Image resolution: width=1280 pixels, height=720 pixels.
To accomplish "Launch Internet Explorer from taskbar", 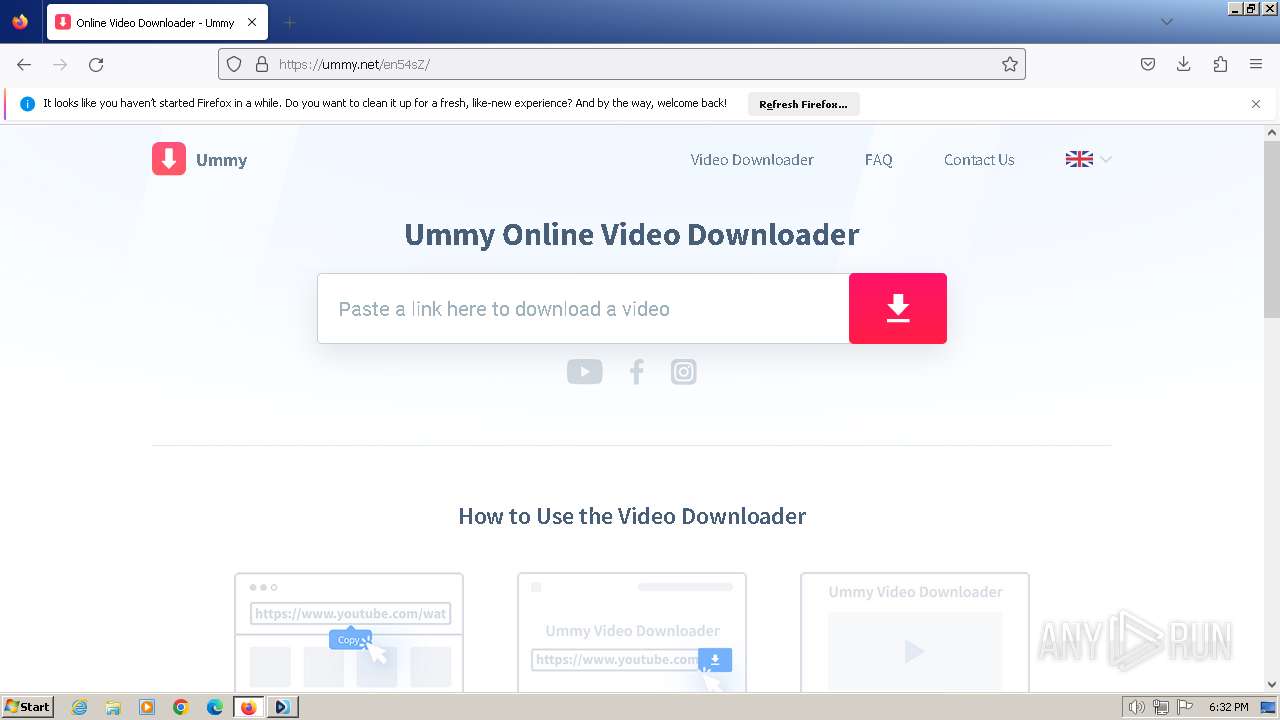I will coord(79,707).
